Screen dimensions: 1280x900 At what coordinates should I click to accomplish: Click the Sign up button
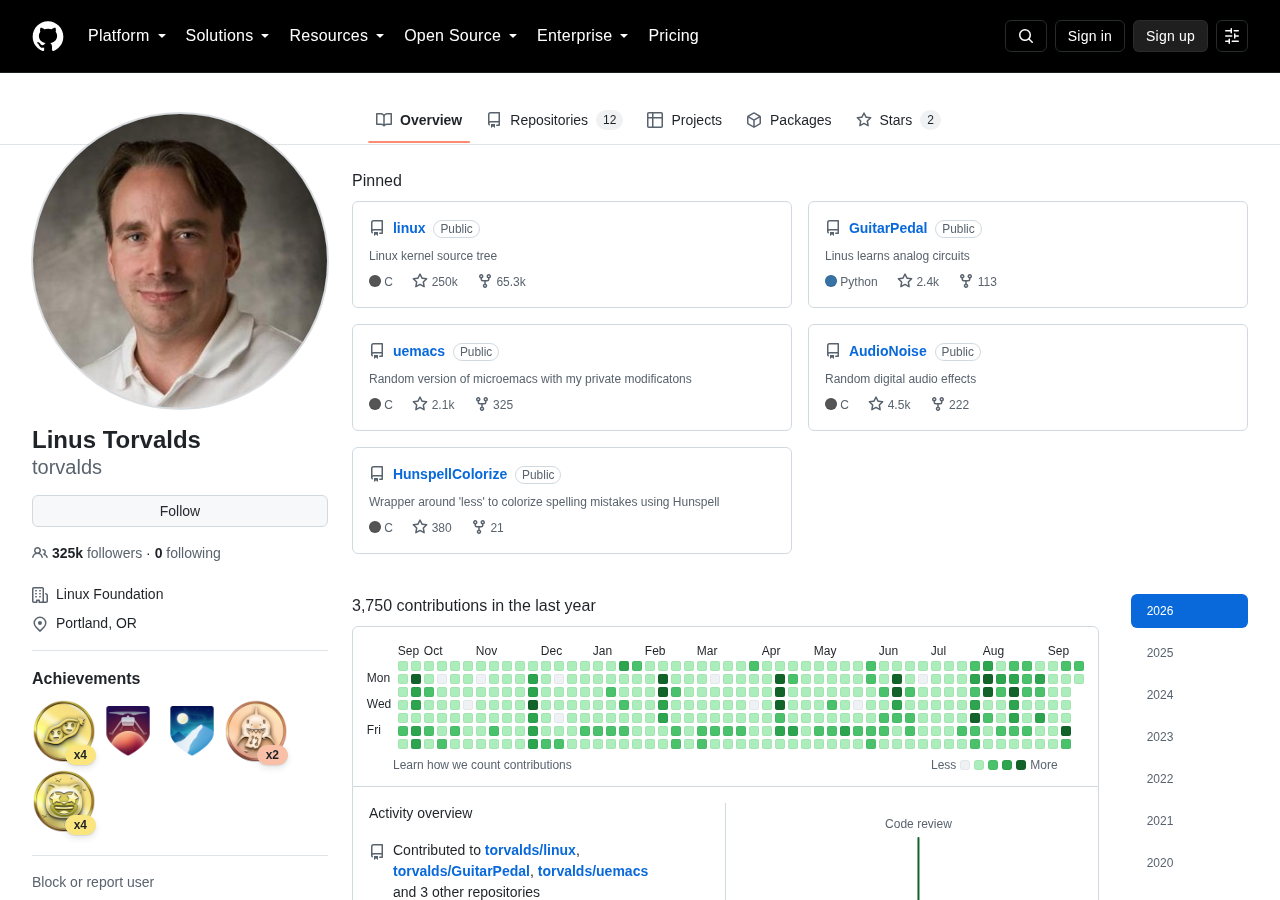[1170, 36]
